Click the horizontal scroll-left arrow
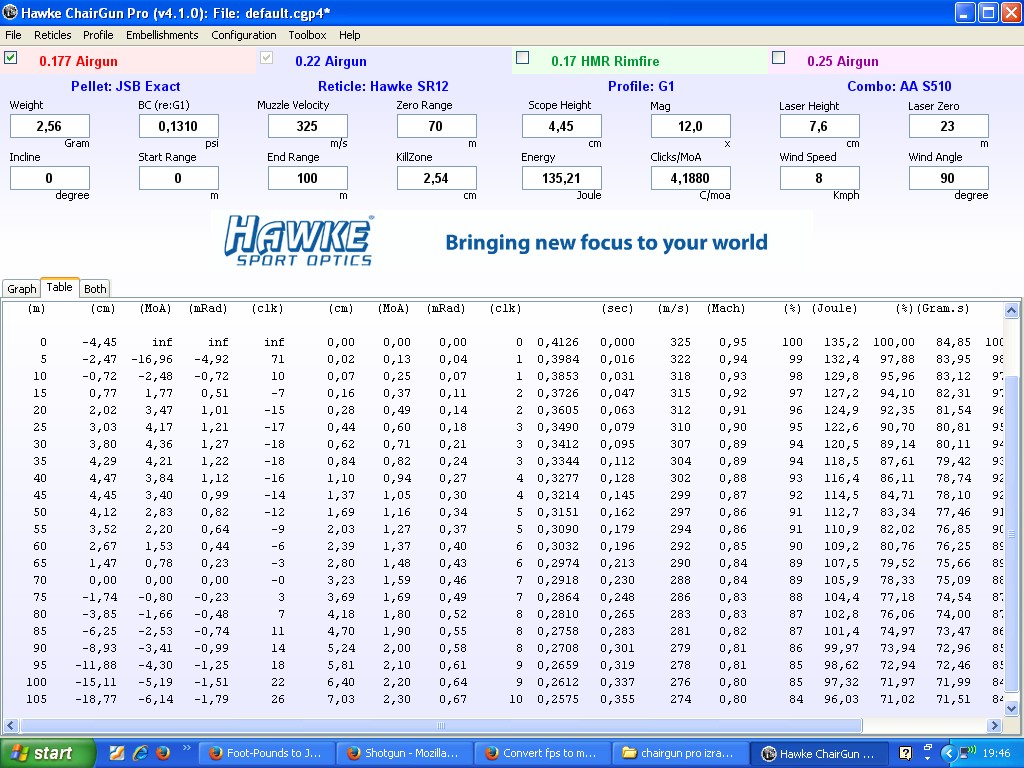Viewport: 1024px width, 768px height. [x=10, y=725]
